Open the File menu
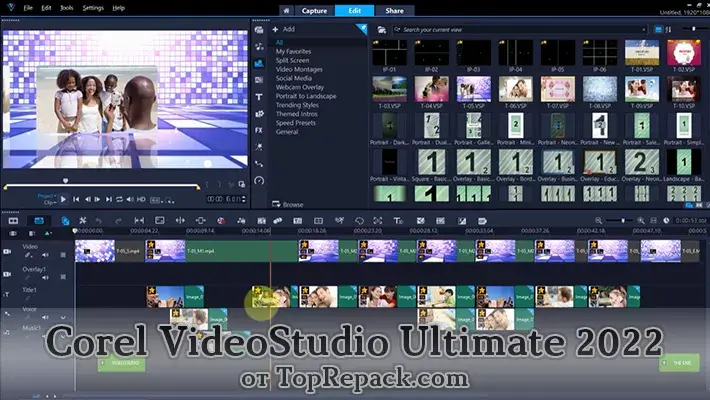This screenshot has height=400, width=710. [28, 8]
